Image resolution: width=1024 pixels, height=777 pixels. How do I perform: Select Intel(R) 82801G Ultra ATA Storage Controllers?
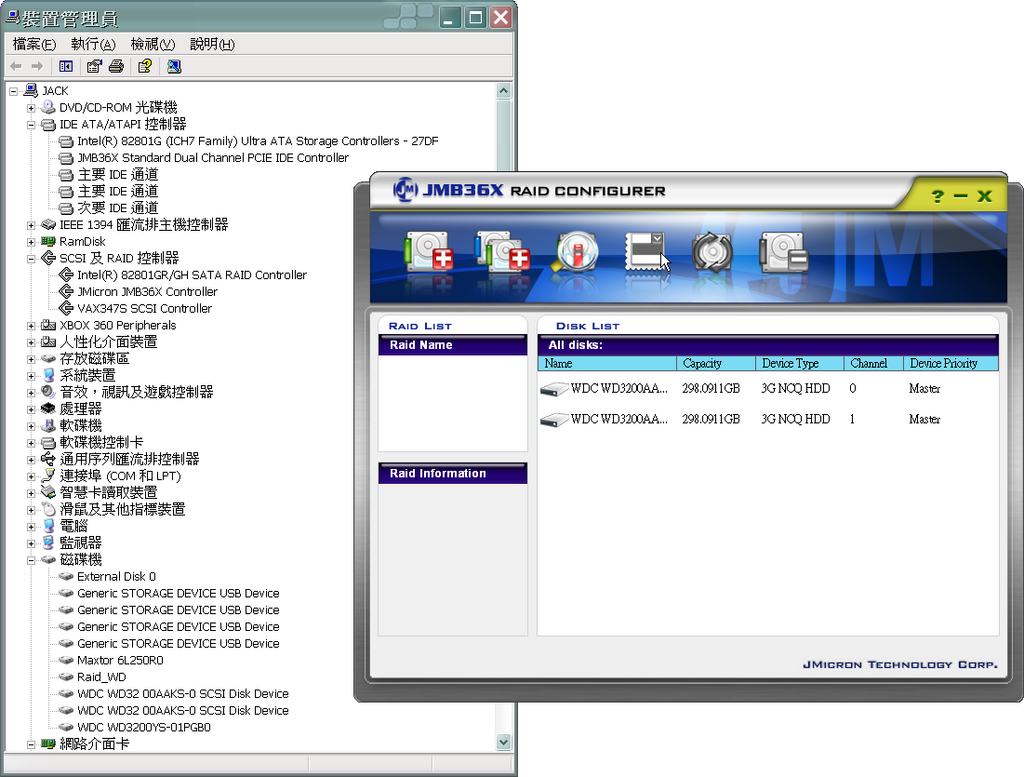coord(257,141)
